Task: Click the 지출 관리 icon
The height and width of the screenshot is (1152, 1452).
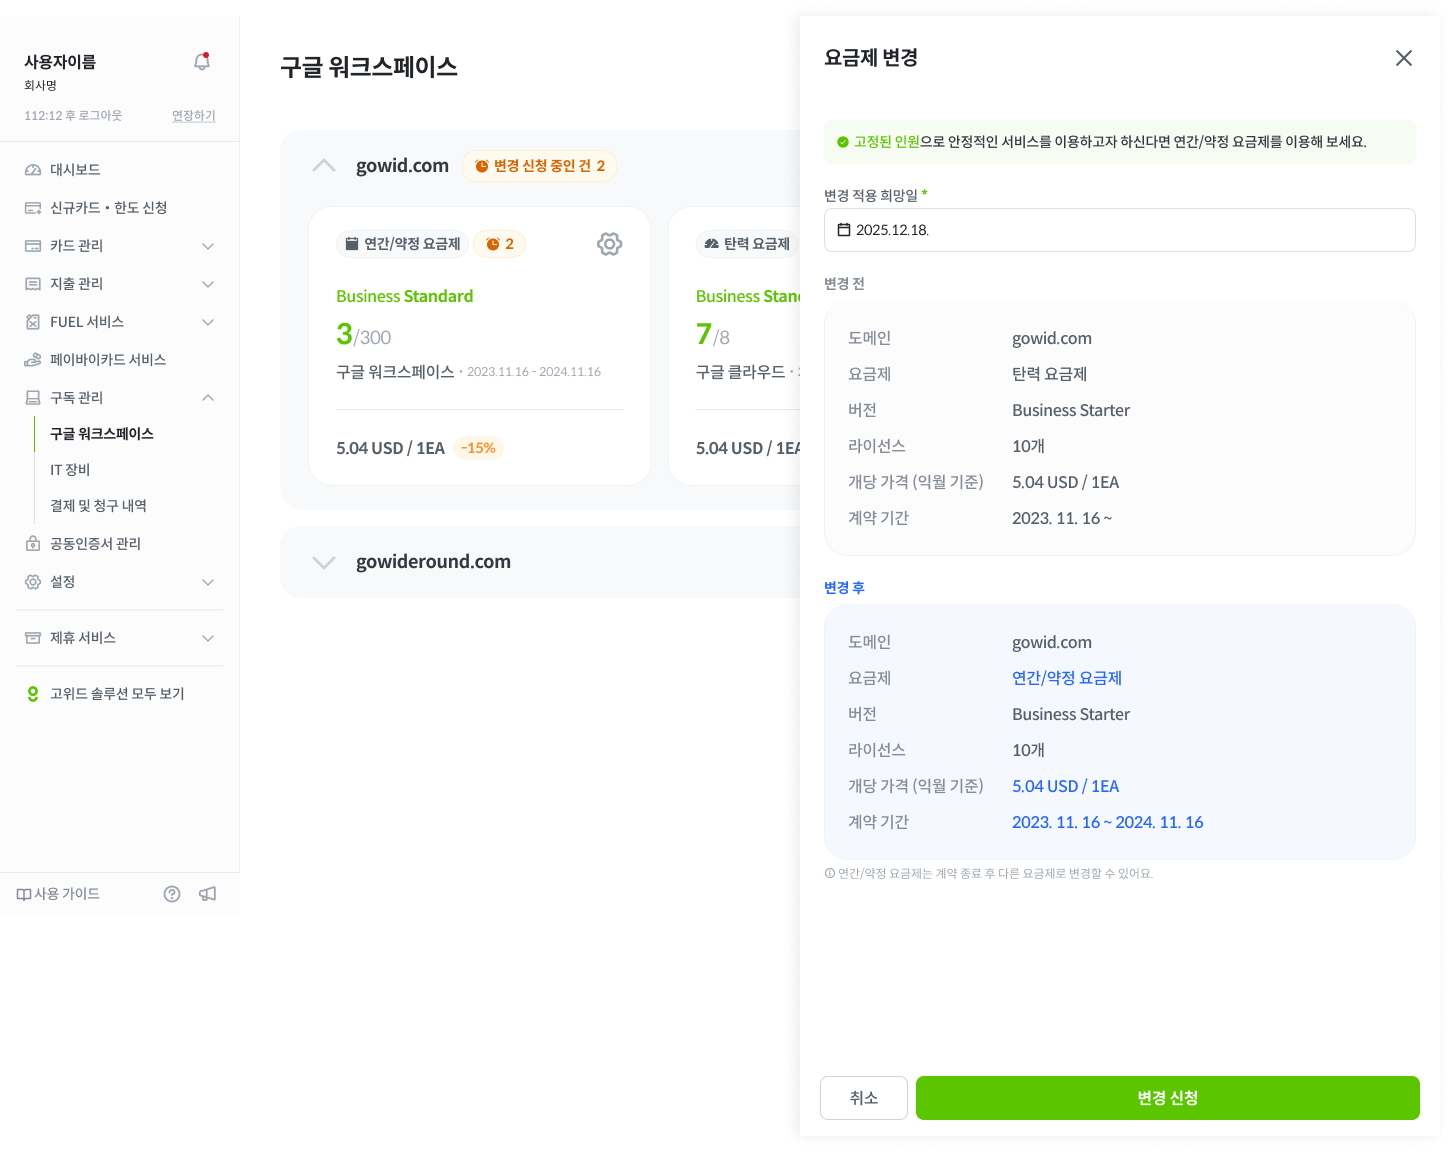Action: pyautogui.click(x=33, y=284)
